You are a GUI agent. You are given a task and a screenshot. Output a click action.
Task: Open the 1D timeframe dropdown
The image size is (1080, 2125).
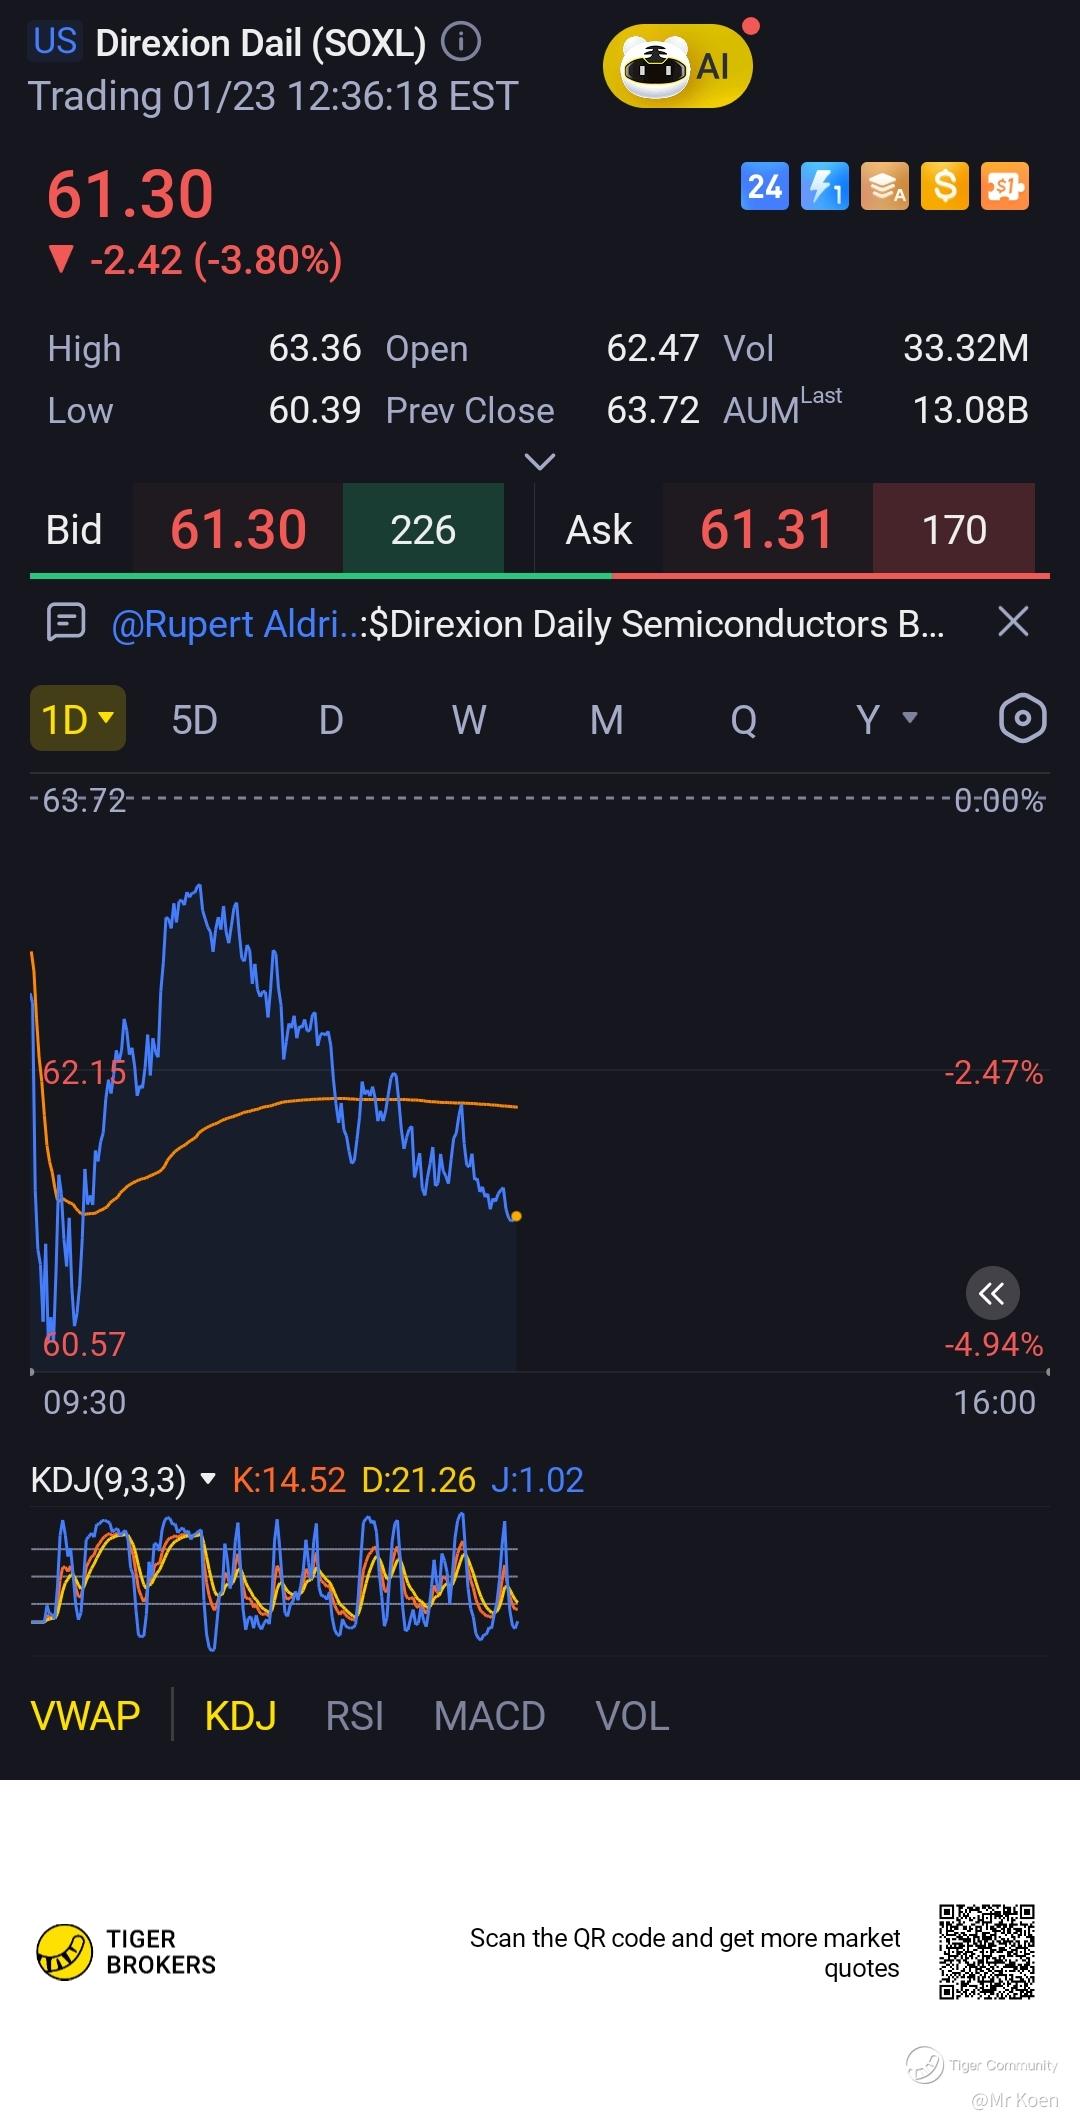pyautogui.click(x=78, y=718)
